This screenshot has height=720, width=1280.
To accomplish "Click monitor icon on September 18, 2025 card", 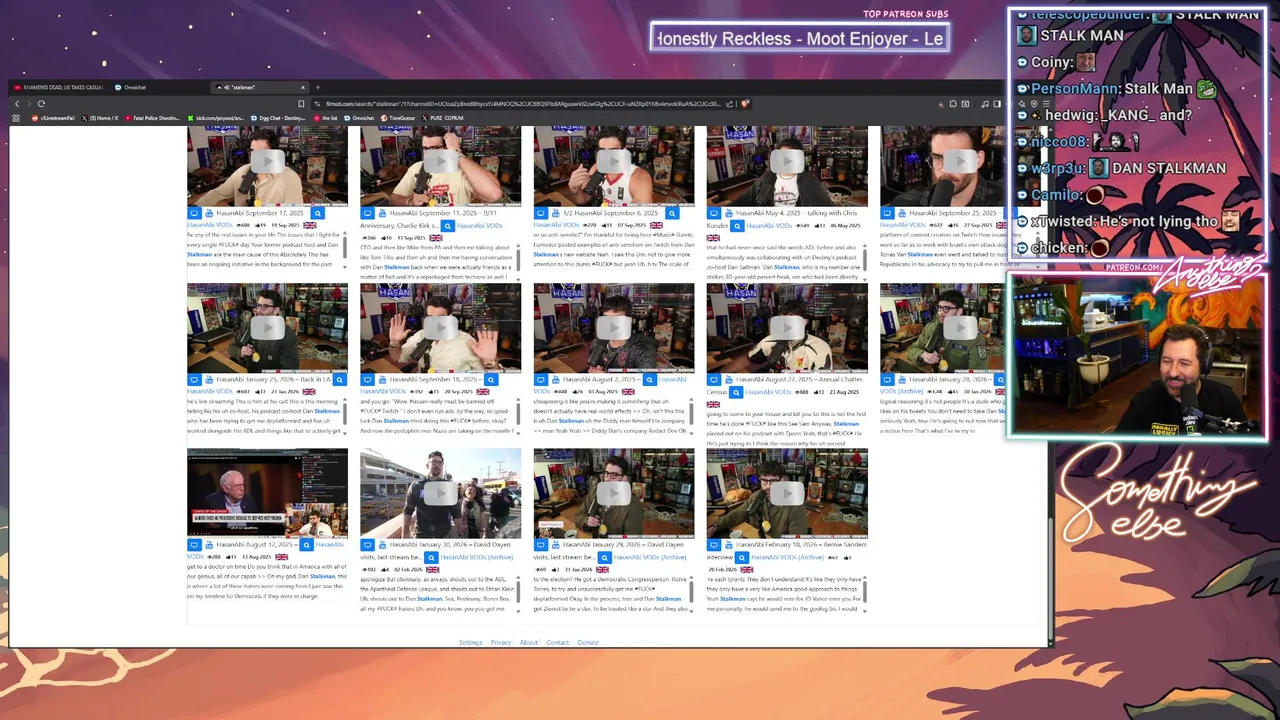I will 368,380.
